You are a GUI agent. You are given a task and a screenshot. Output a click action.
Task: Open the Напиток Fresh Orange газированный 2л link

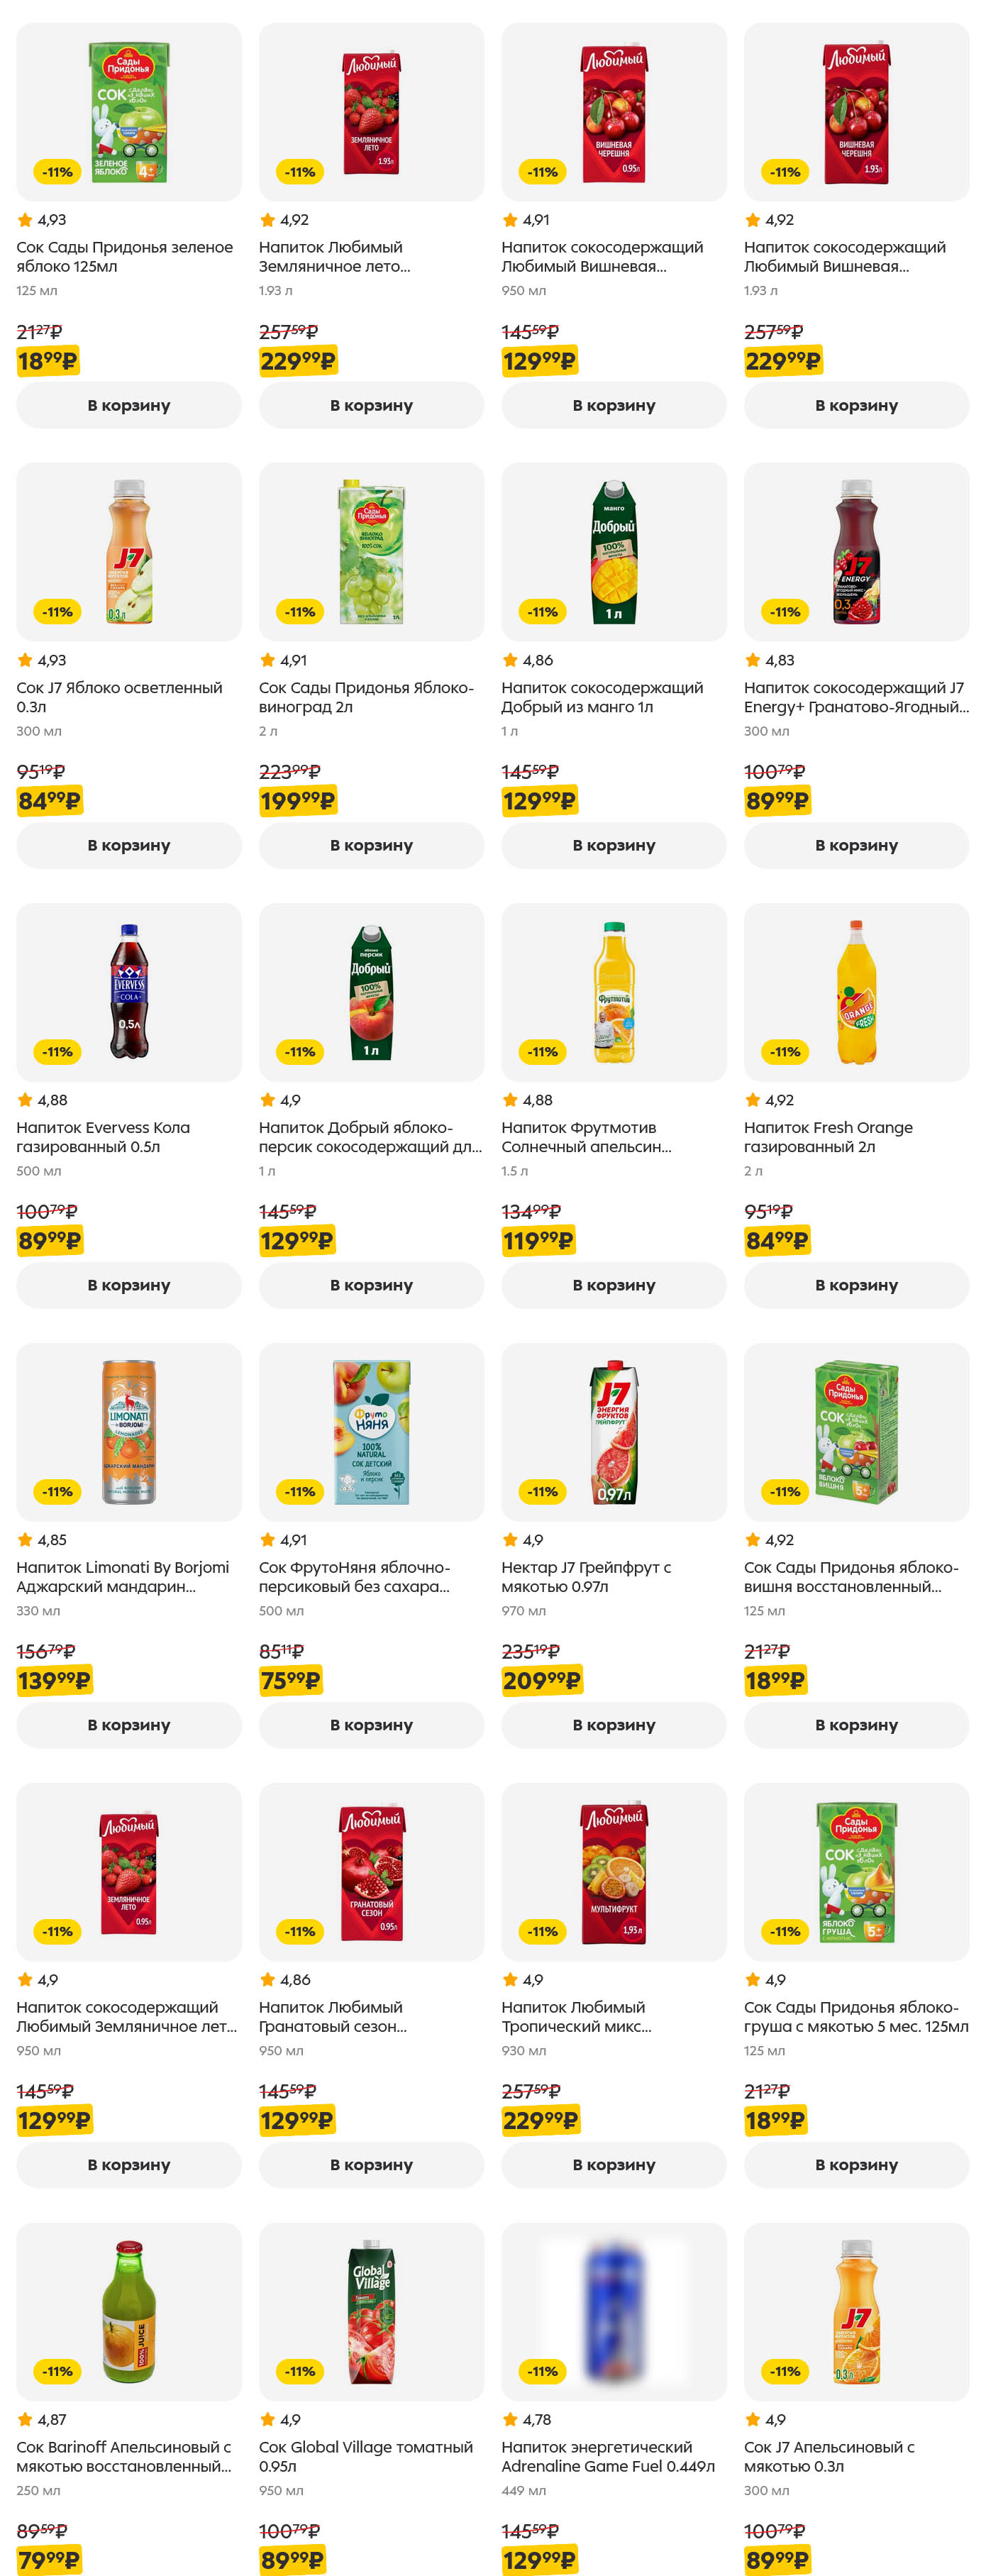pyautogui.click(x=827, y=1137)
